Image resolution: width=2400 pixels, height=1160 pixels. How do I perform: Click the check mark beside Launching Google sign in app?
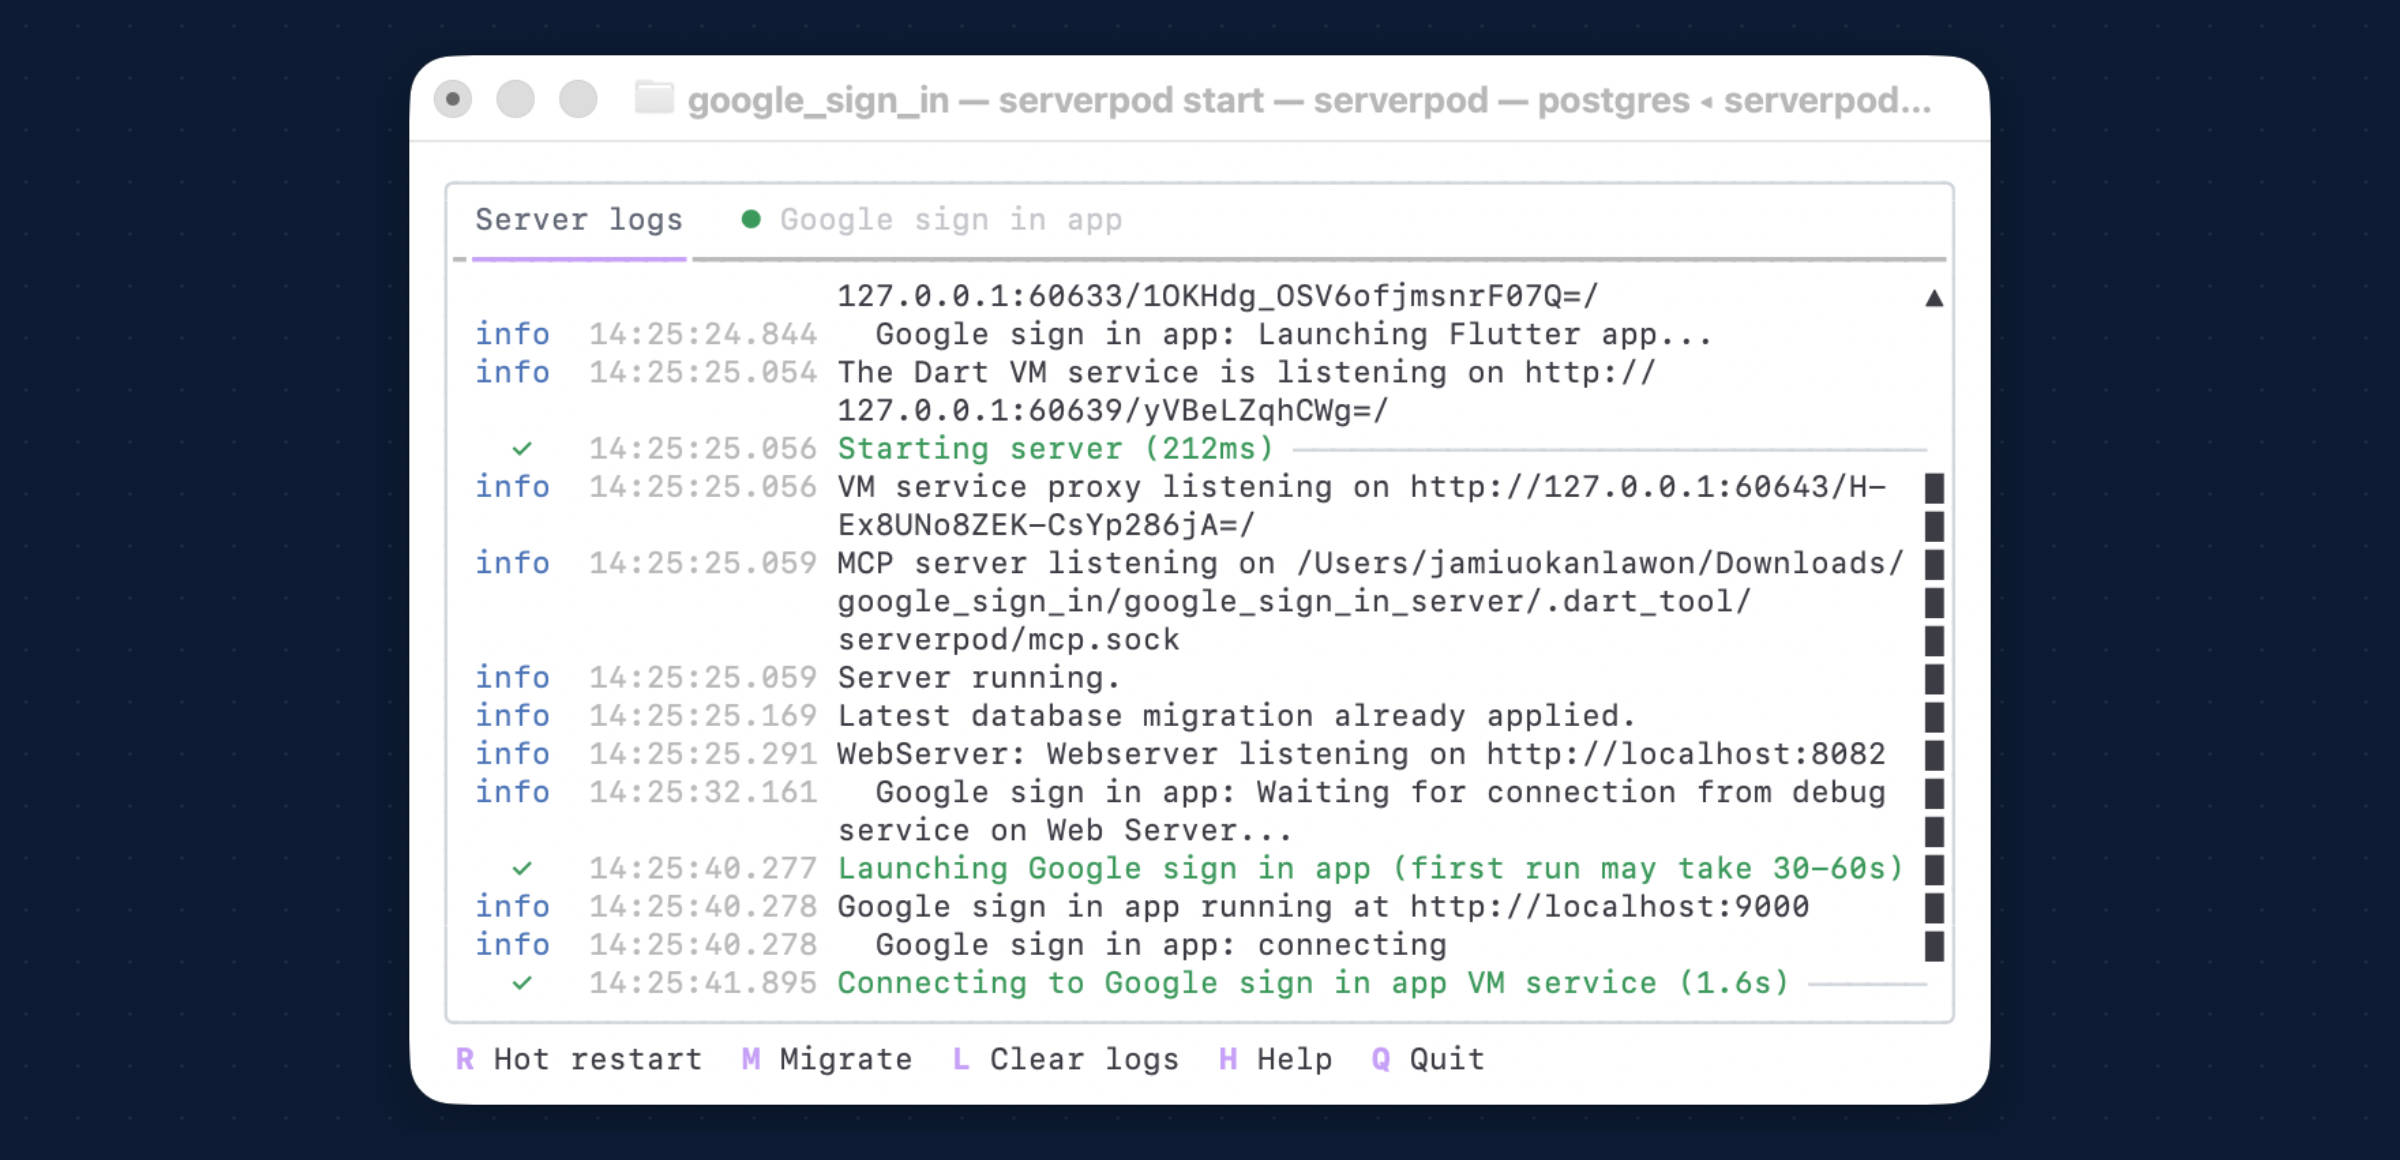click(x=521, y=869)
